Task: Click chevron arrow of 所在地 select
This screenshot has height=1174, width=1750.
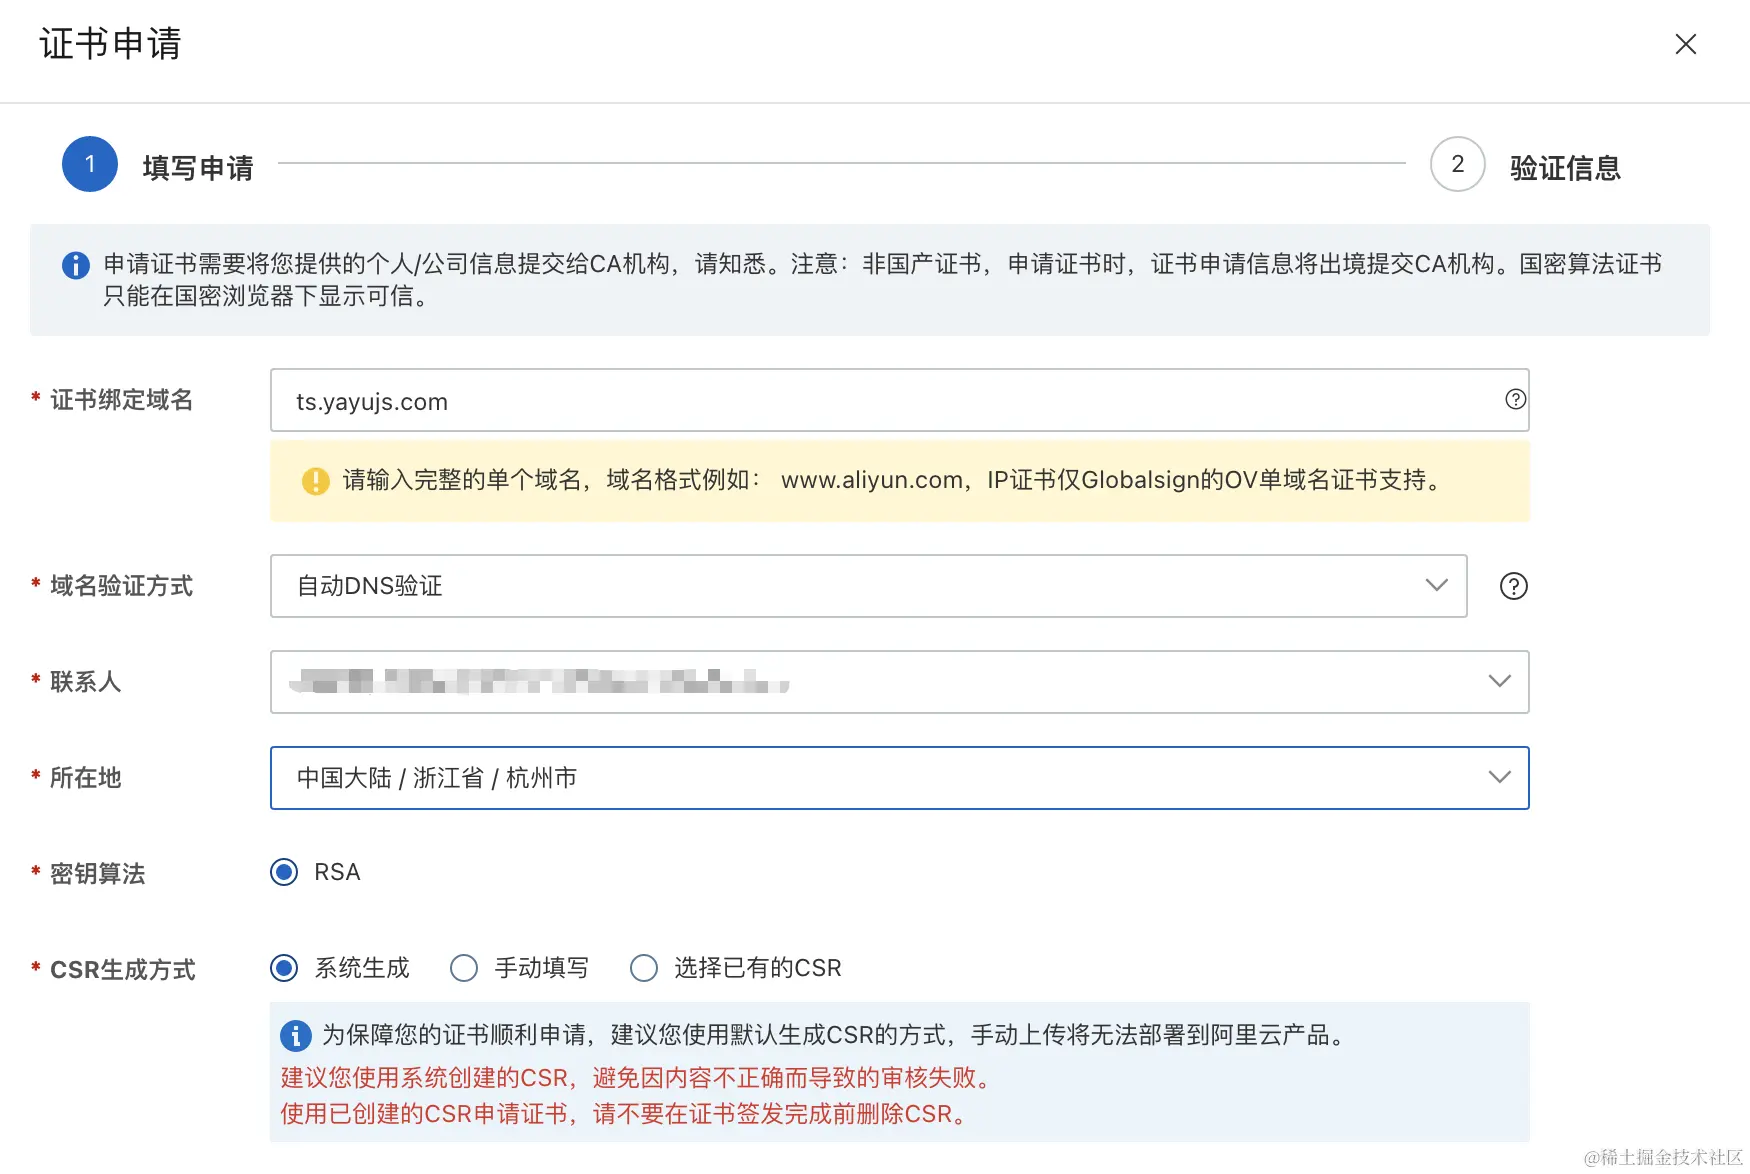Action: pyautogui.click(x=1499, y=777)
